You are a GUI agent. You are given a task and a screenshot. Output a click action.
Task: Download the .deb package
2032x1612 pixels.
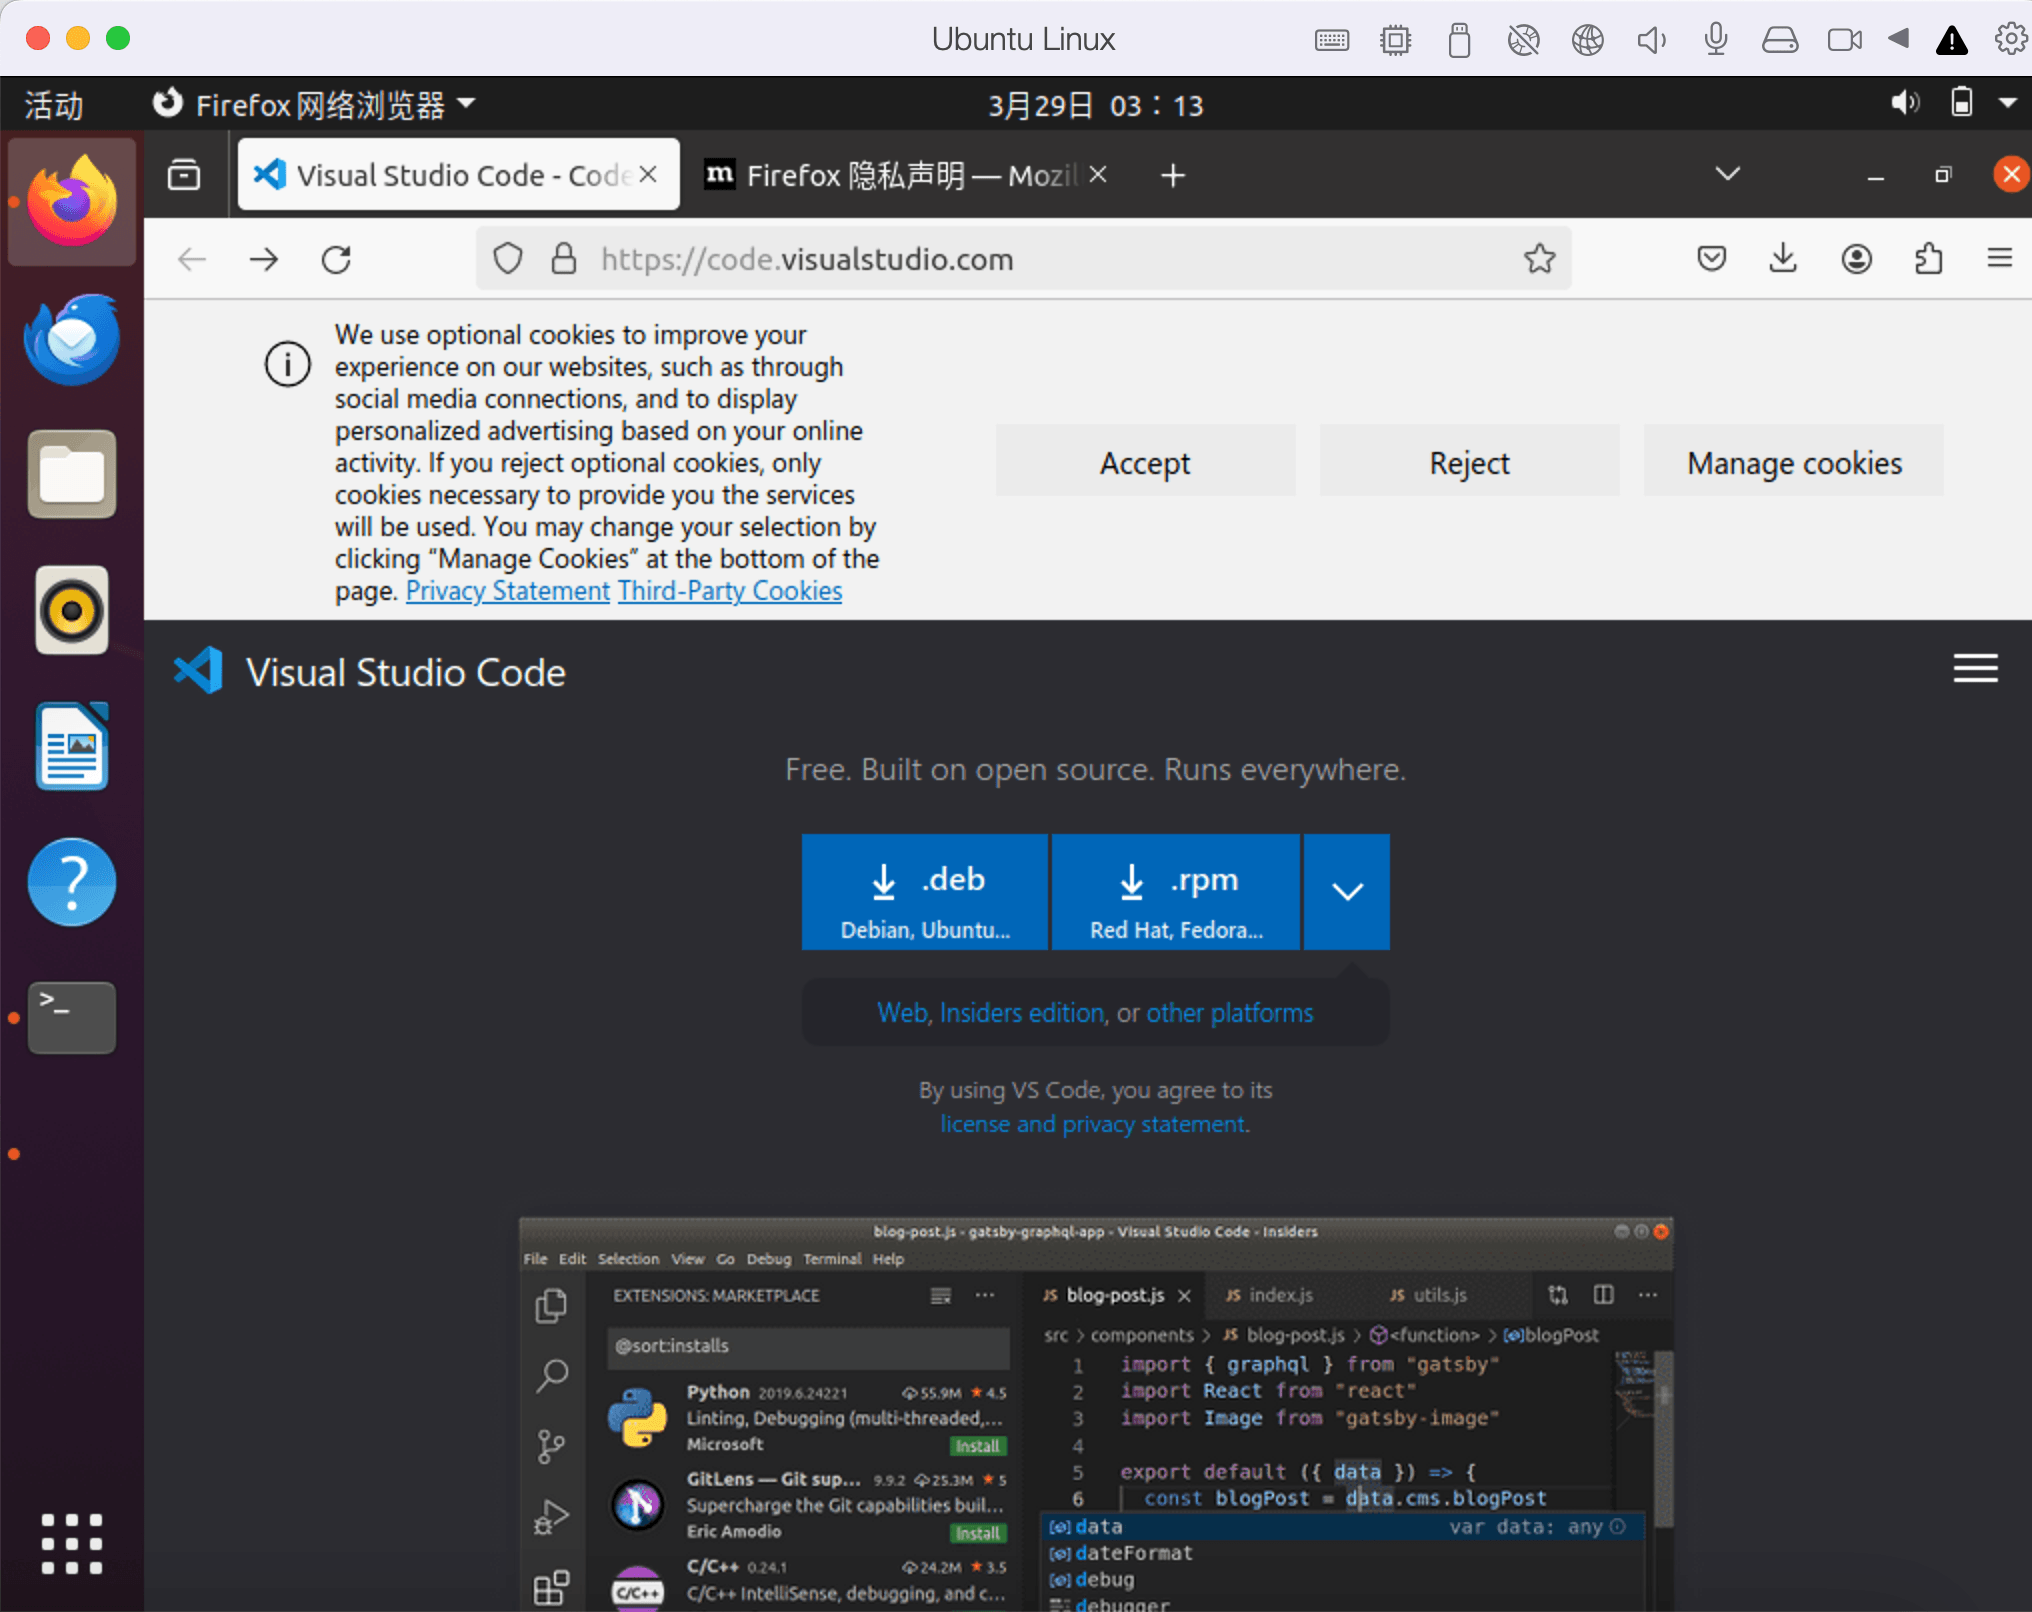(x=925, y=892)
